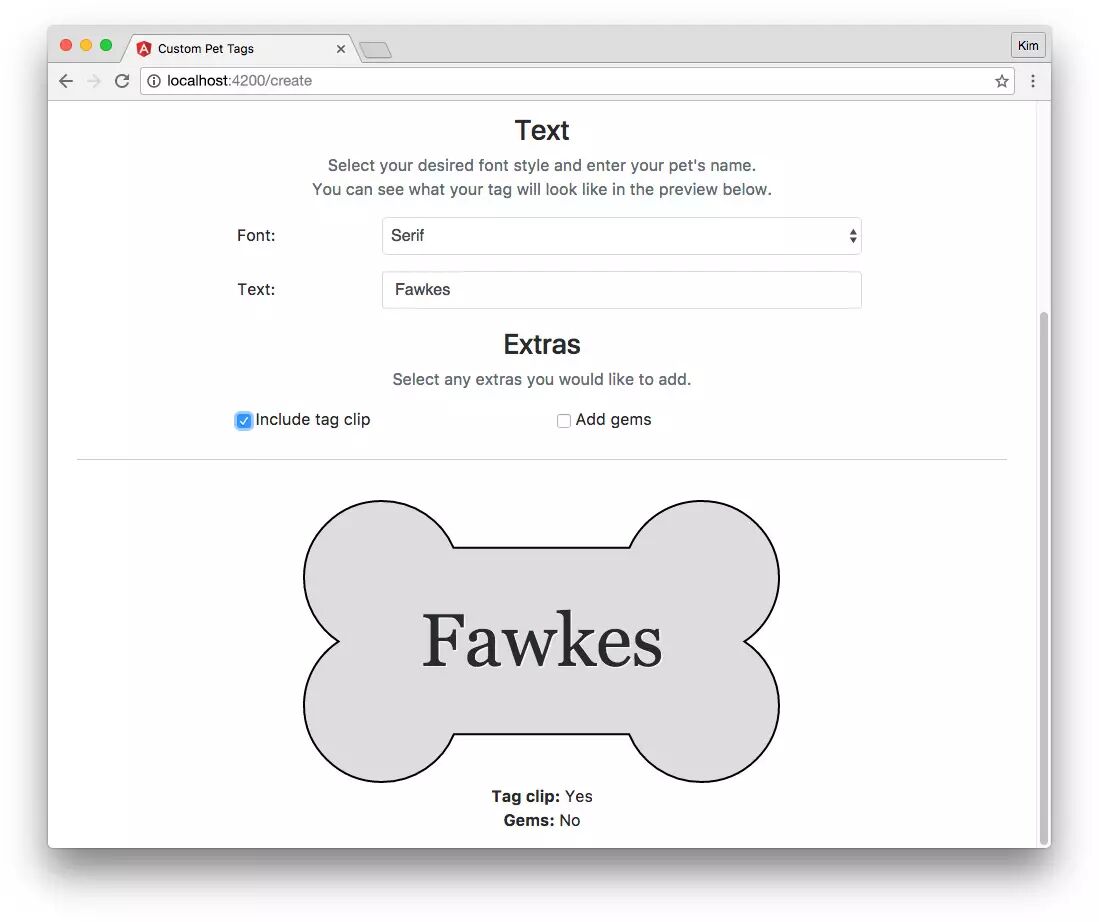
Task: Click the bone-shaped tag preview
Action: pos(541,641)
